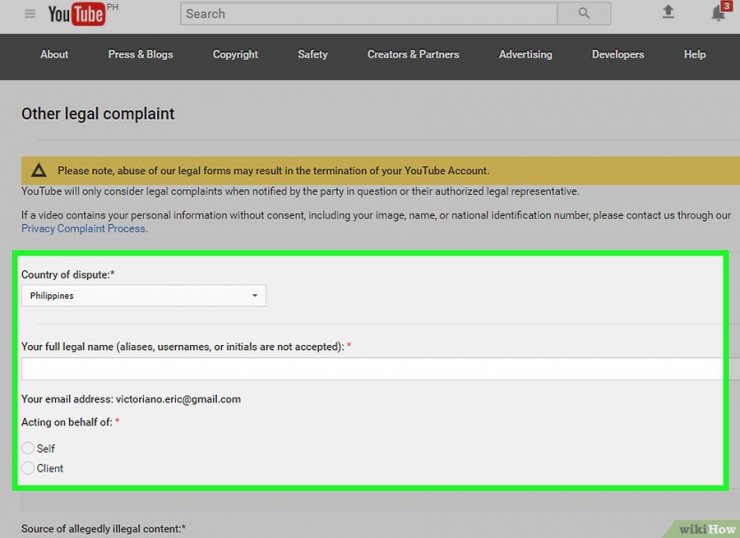
Task: Open the upload arrow icon
Action: click(668, 12)
